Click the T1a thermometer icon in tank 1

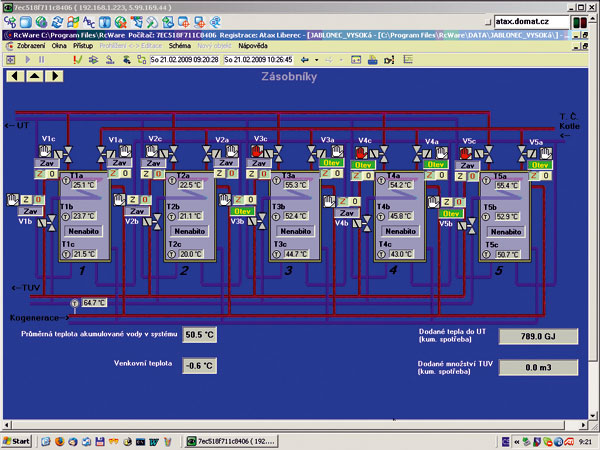pyautogui.click(x=66, y=180)
